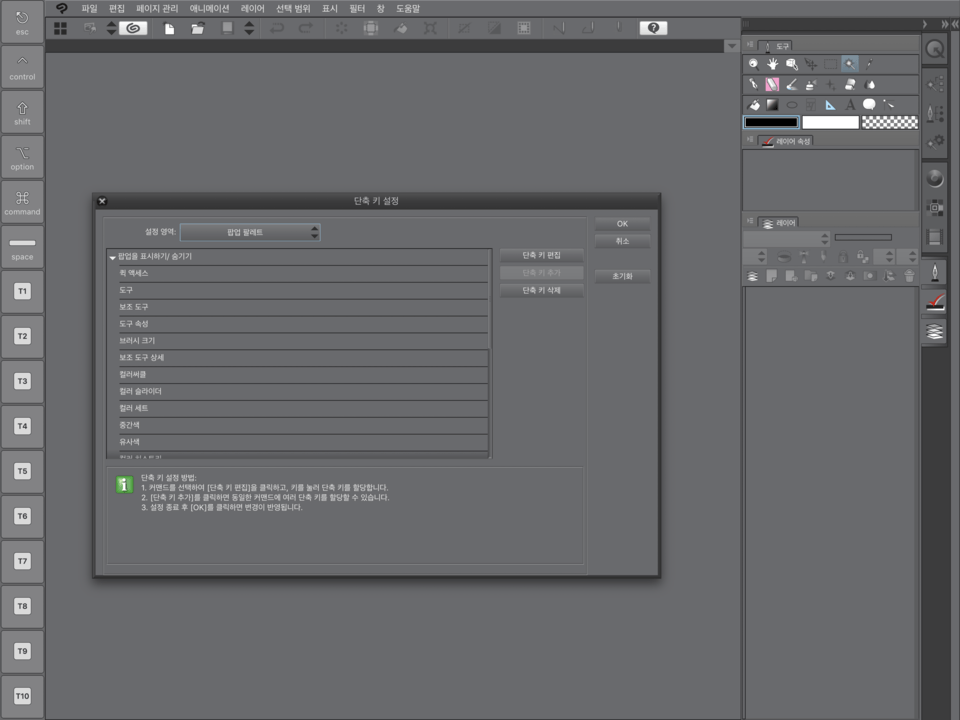The image size is (960, 720).
Task: Toggle the shift modifier key
Action: (x=22, y=112)
